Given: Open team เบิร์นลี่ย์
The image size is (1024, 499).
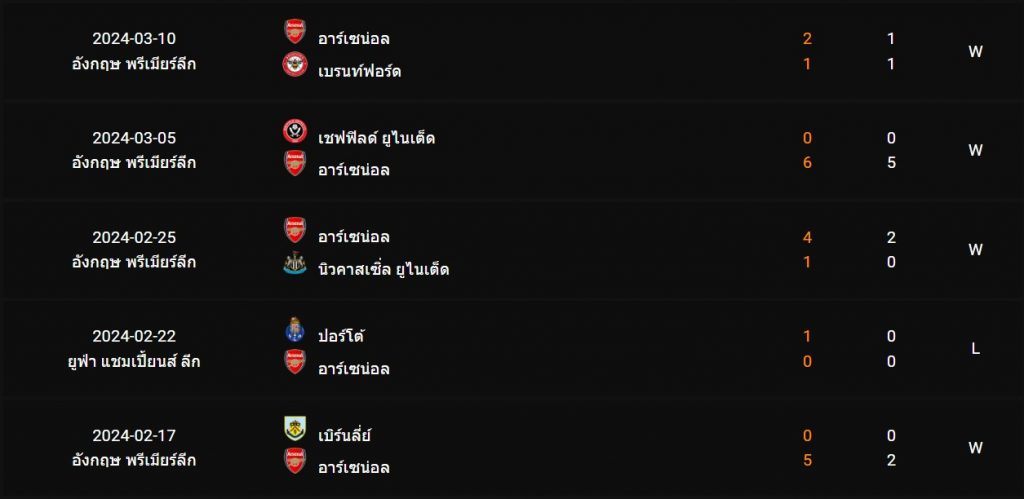Looking at the screenshot, I should (x=344, y=435).
